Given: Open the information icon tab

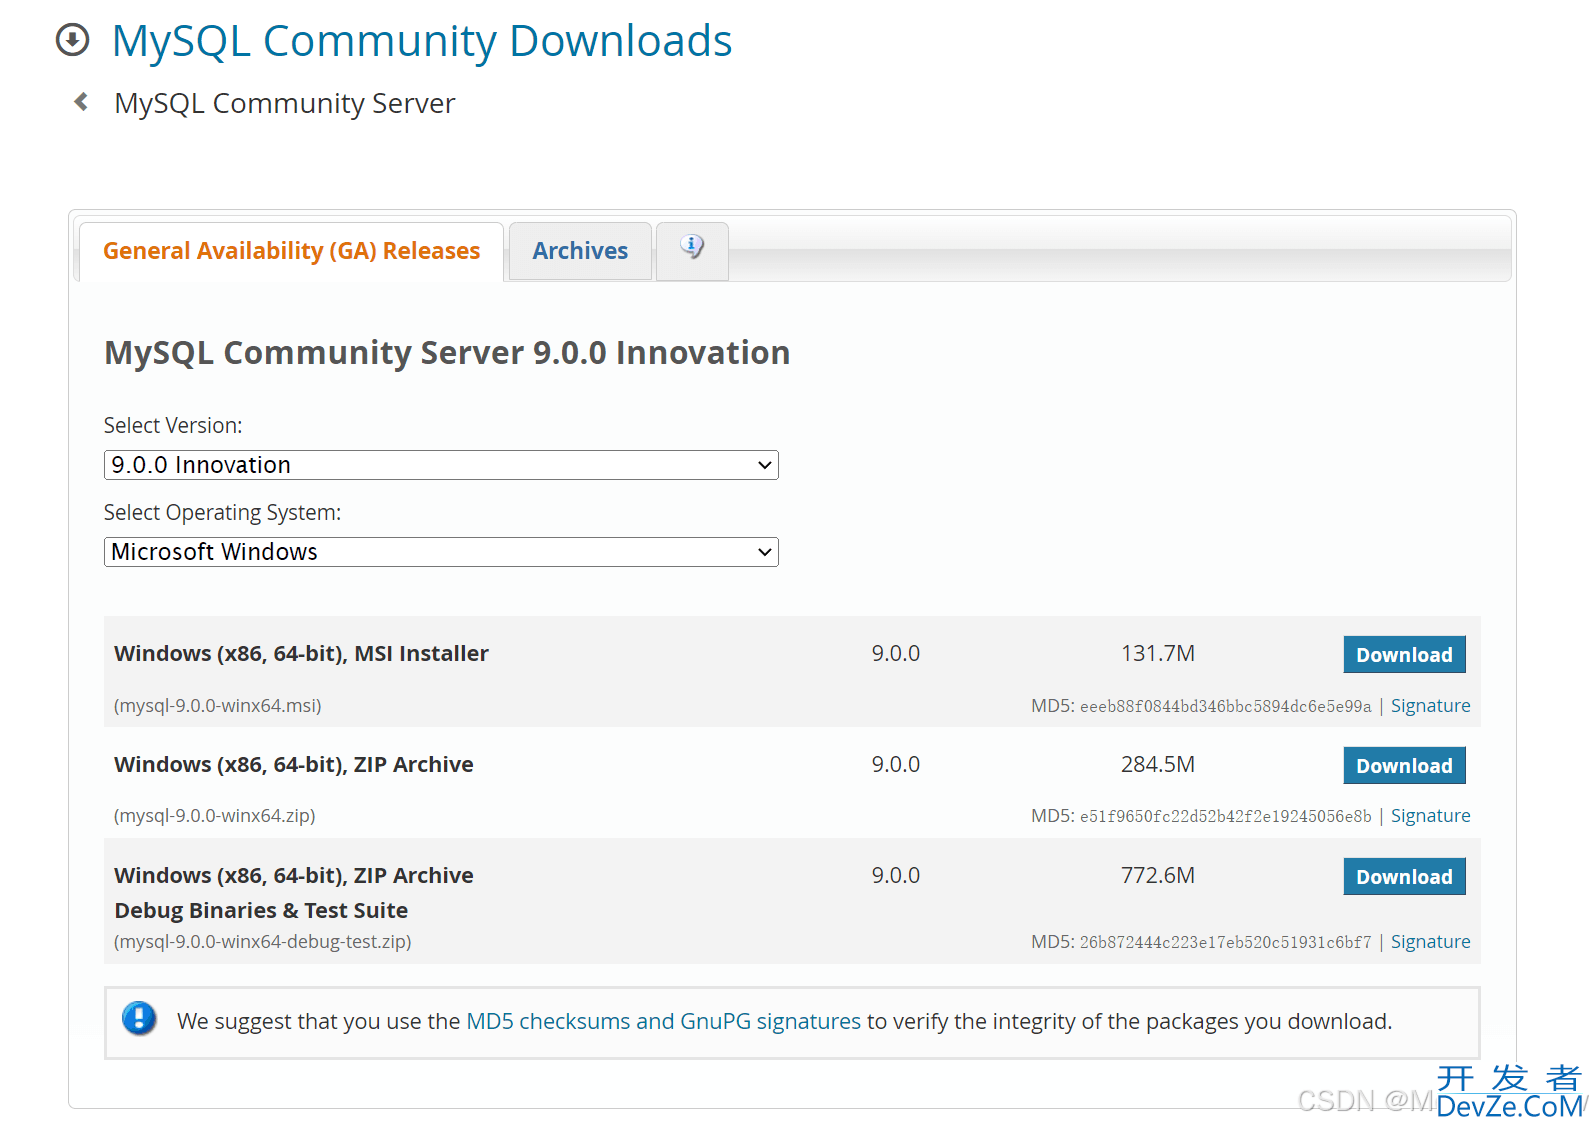Looking at the screenshot, I should [692, 250].
